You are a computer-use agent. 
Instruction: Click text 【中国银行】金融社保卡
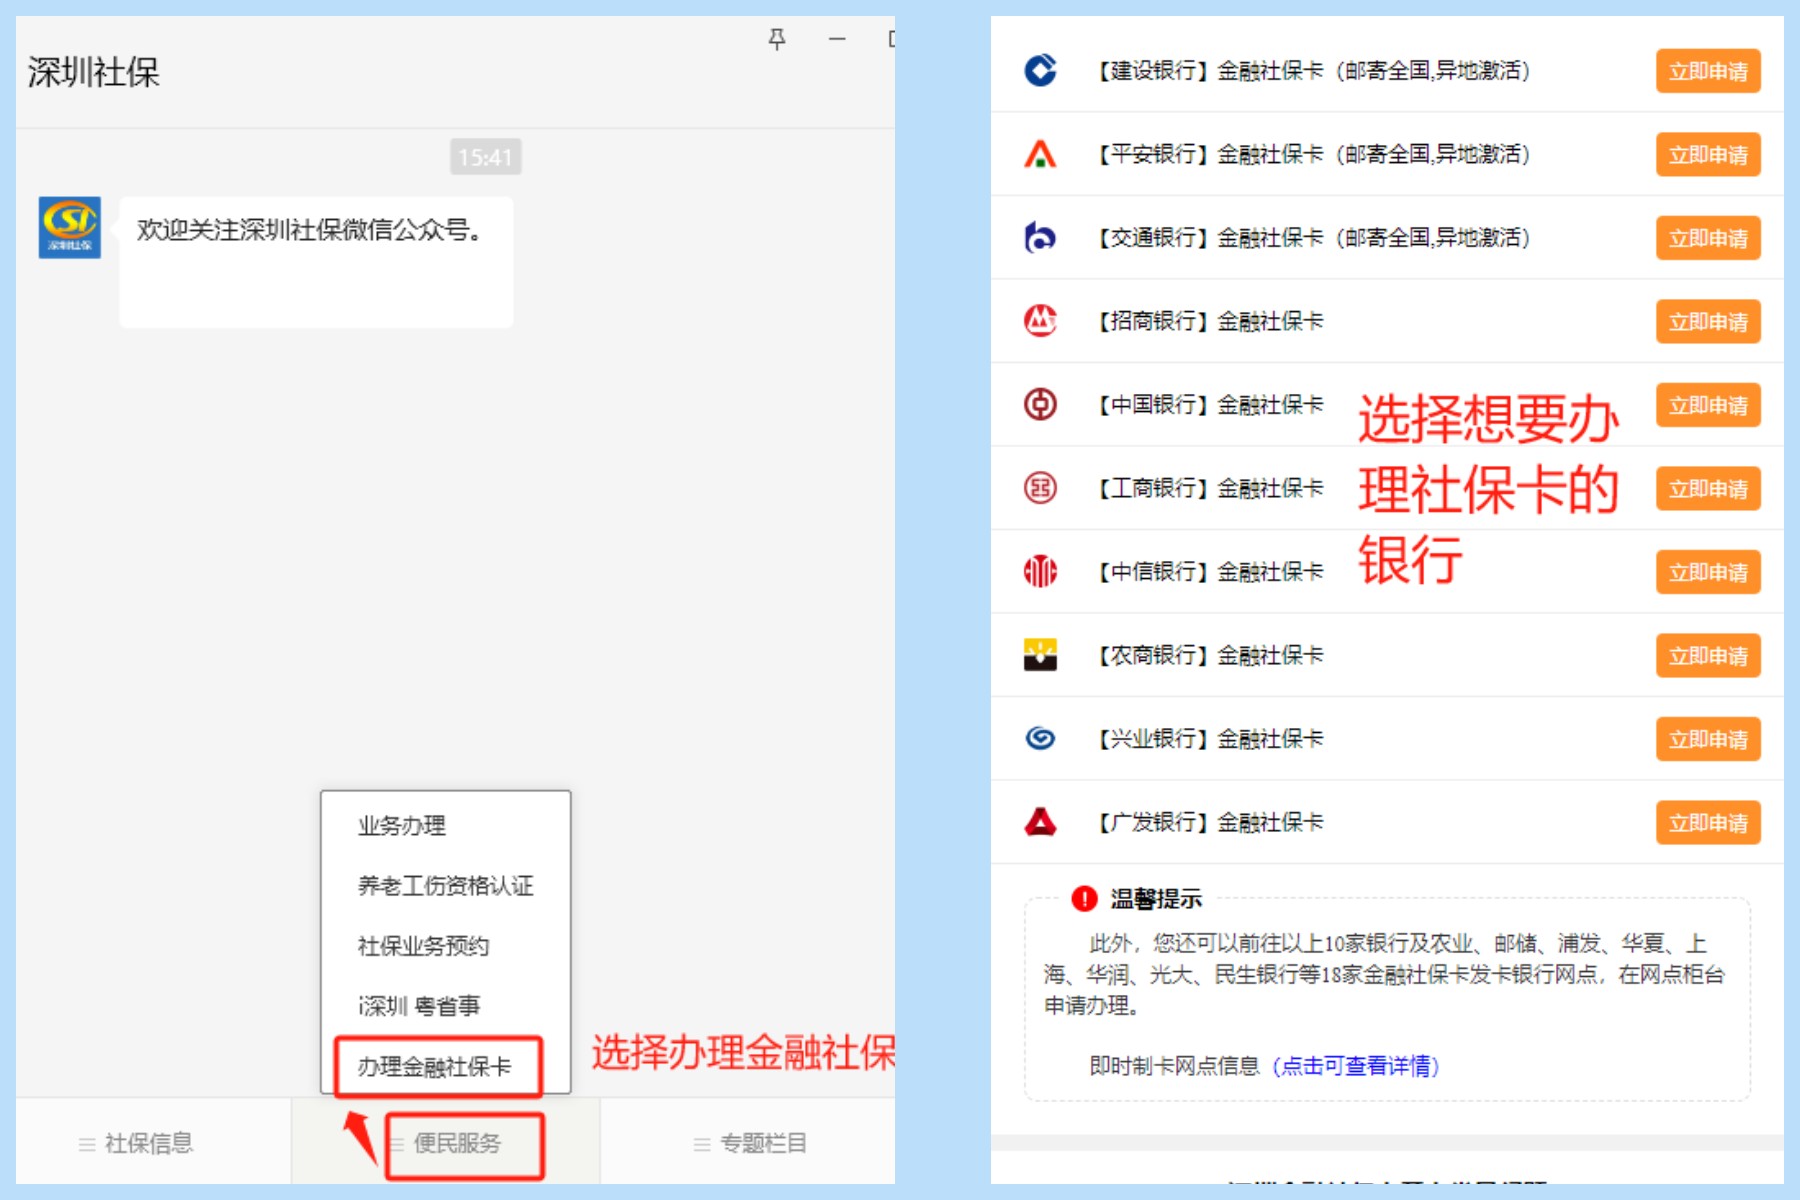click(1209, 405)
